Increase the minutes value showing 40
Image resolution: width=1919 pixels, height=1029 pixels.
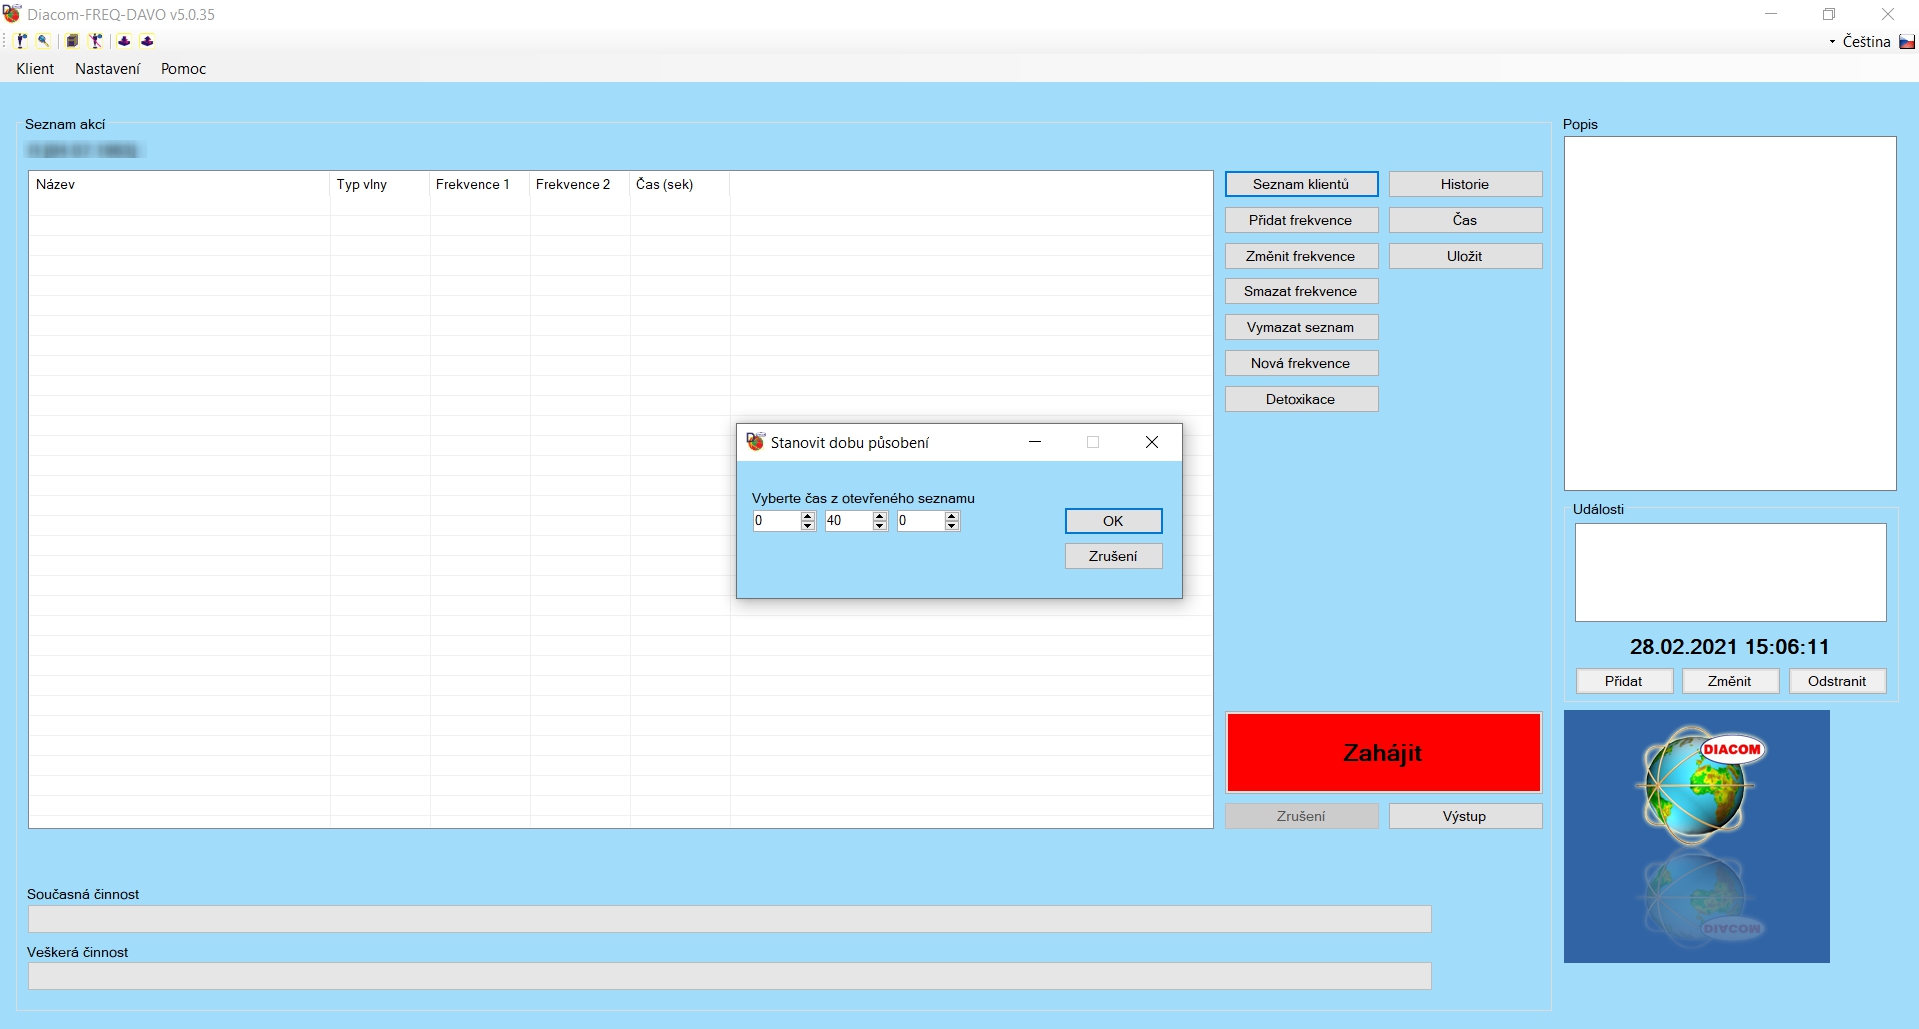(880, 516)
